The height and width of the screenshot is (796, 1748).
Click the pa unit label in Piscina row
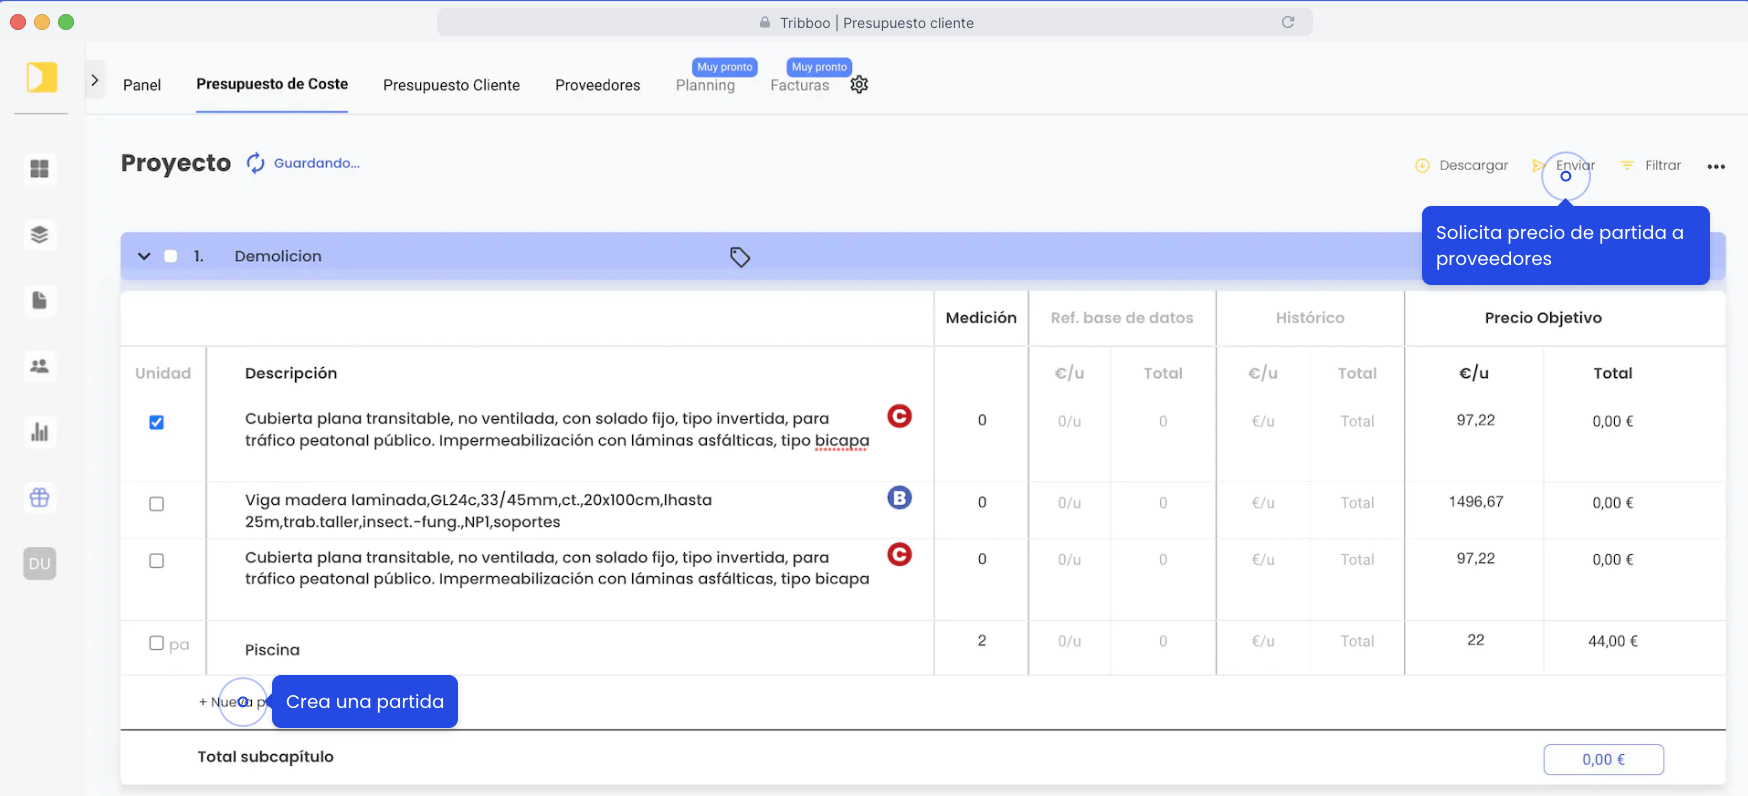click(x=179, y=645)
